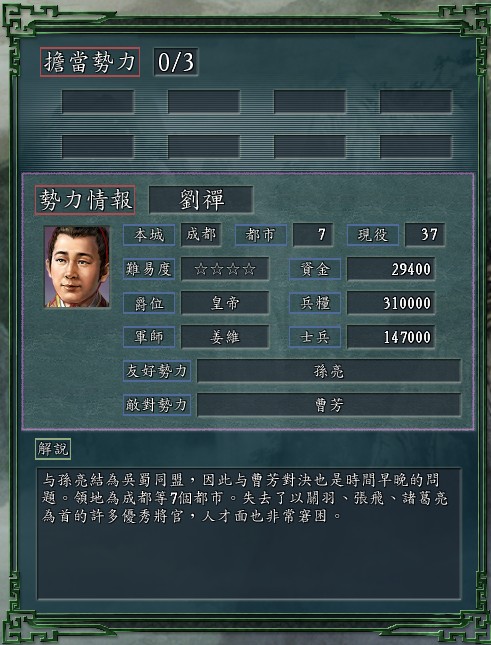Select the 成都 home city value

[x=201, y=235]
